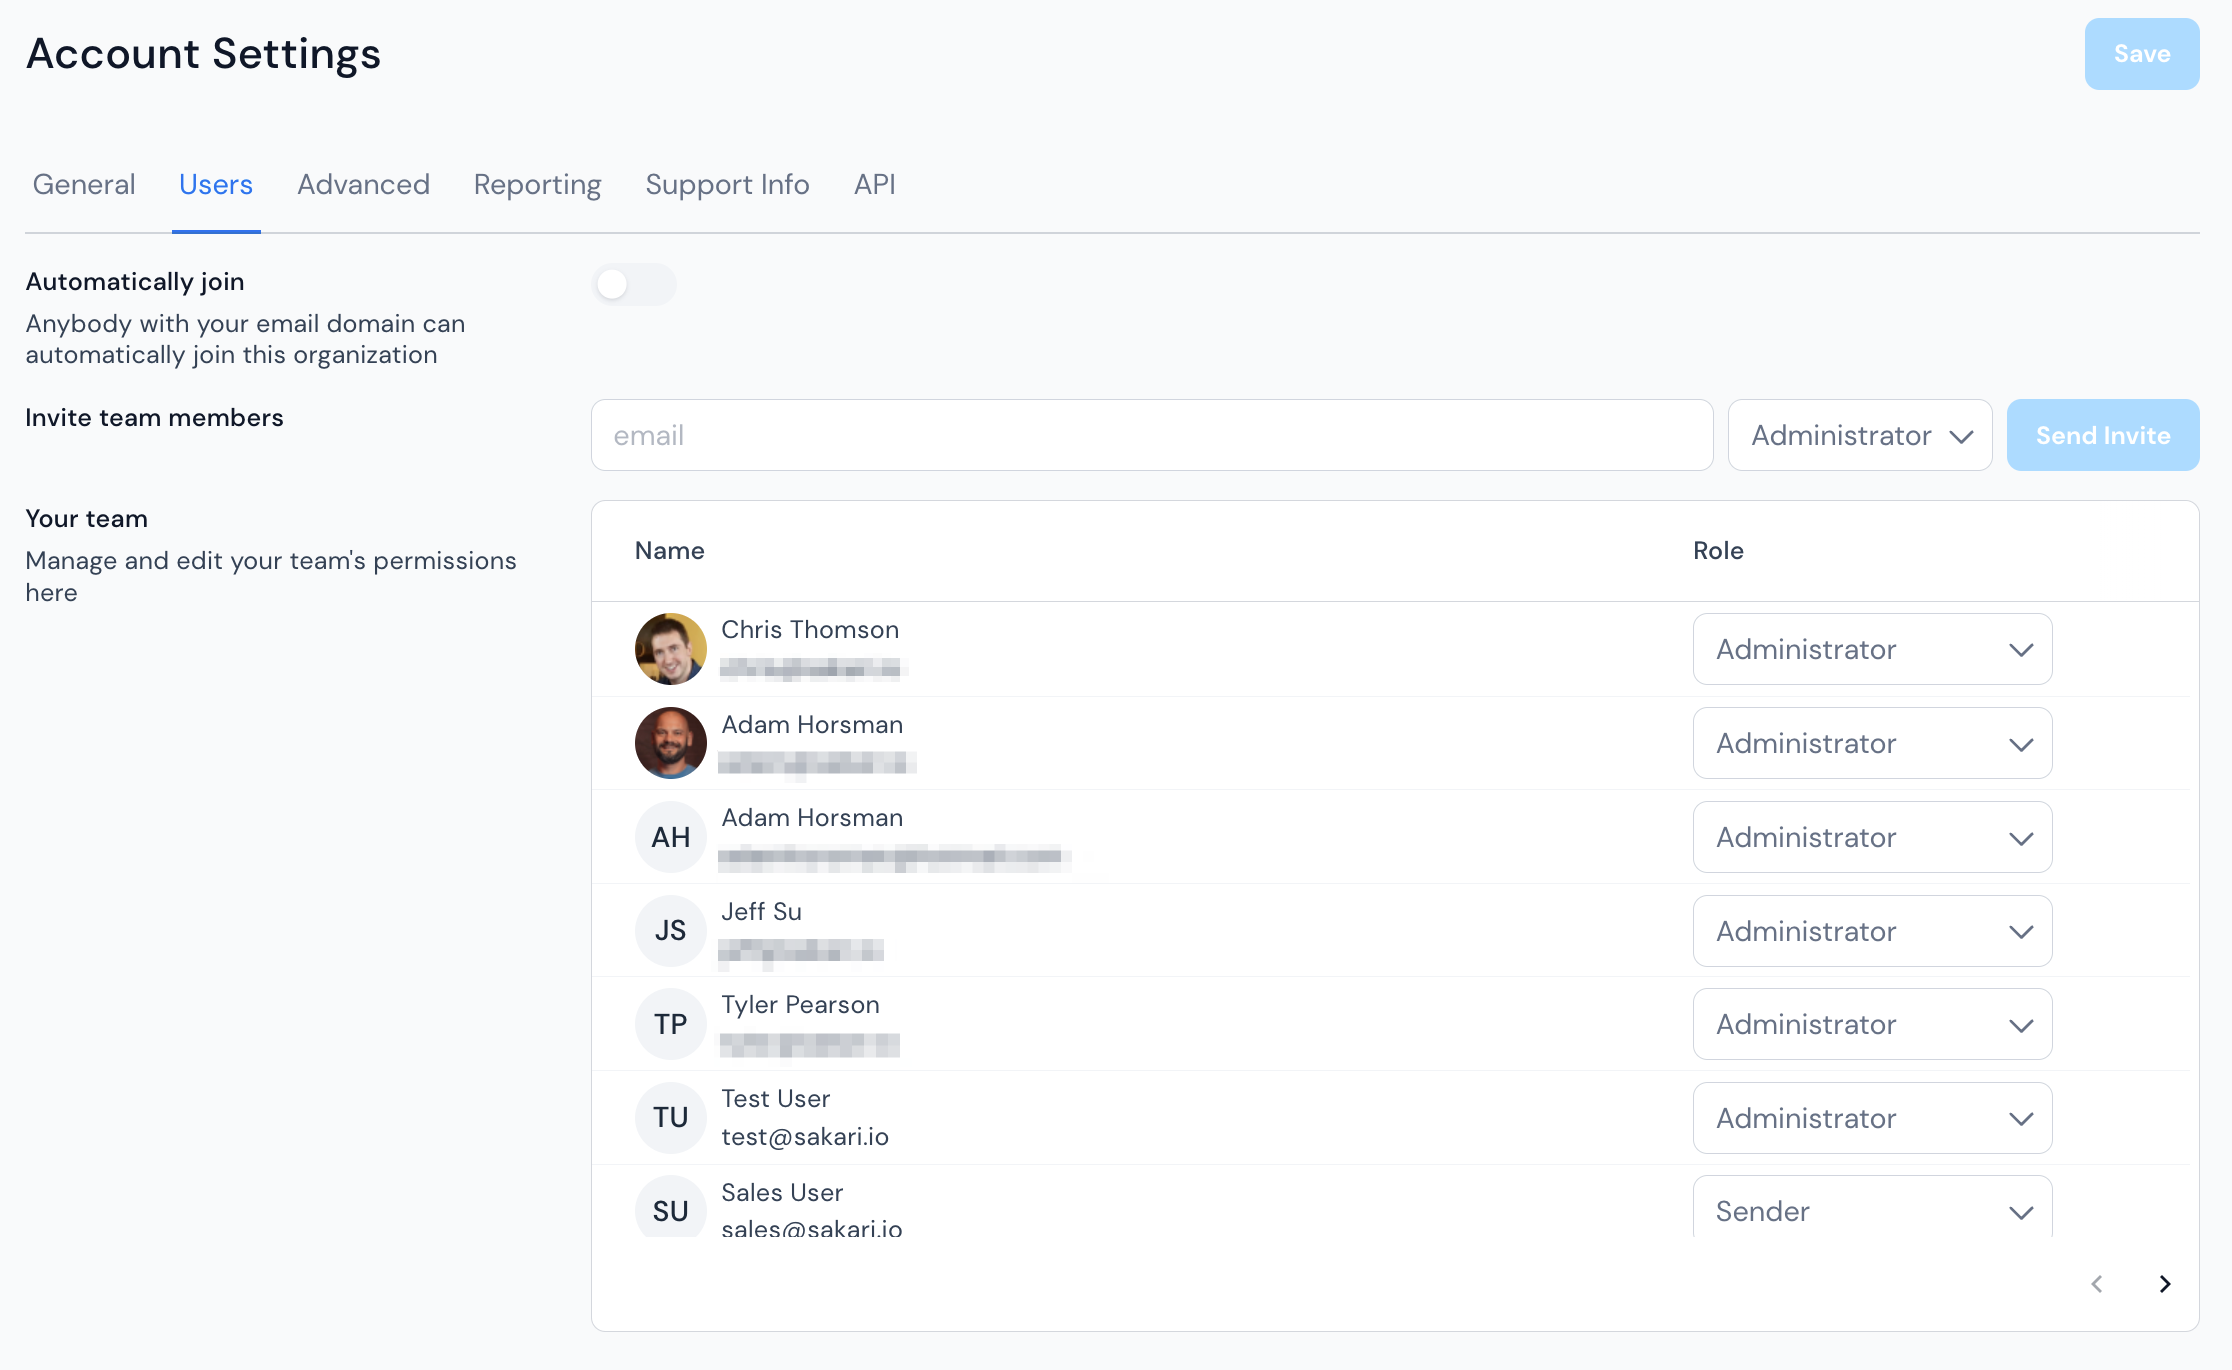
Task: Click the Chris Thomson name
Action: (x=810, y=630)
